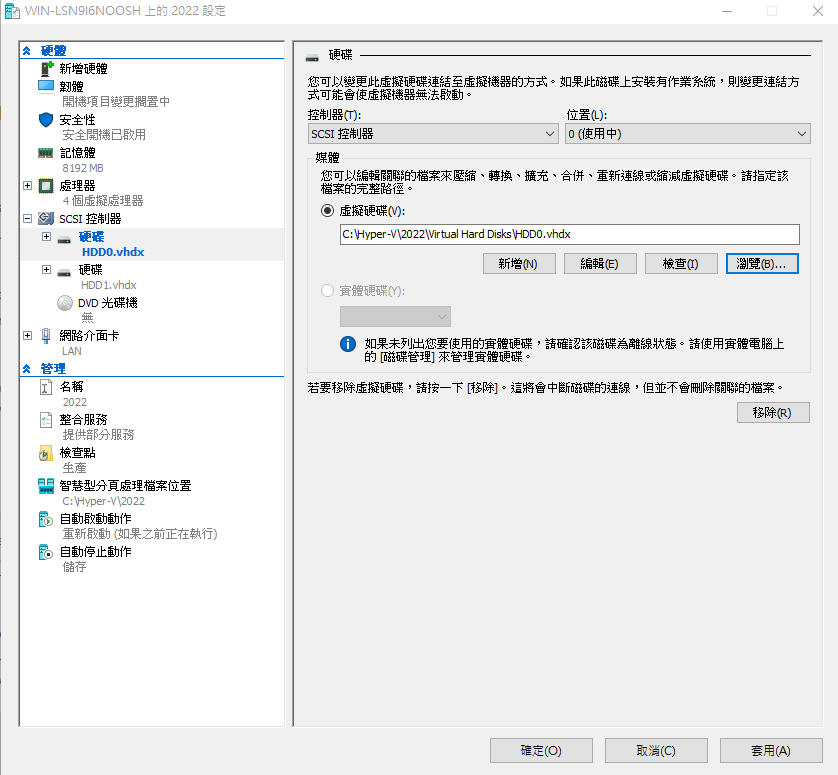Click the 檢查點 checkpoint icon
The height and width of the screenshot is (775, 838).
tap(46, 453)
